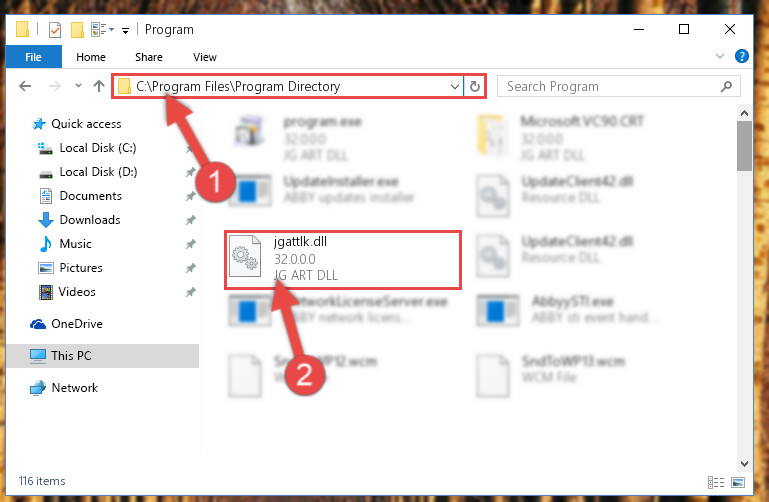The height and width of the screenshot is (502, 769).
Task: Click the Properties quick access icon
Action: tap(55, 30)
